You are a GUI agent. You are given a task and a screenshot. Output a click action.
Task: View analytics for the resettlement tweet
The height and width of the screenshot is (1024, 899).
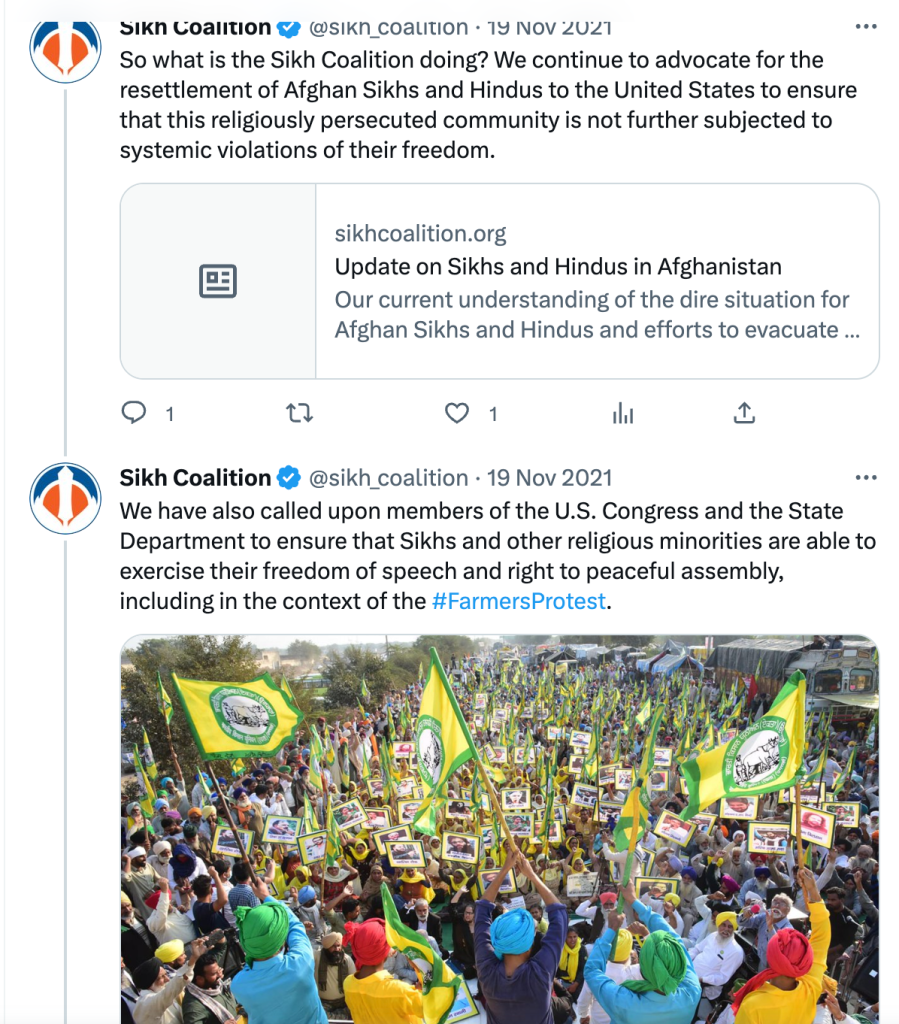(623, 413)
